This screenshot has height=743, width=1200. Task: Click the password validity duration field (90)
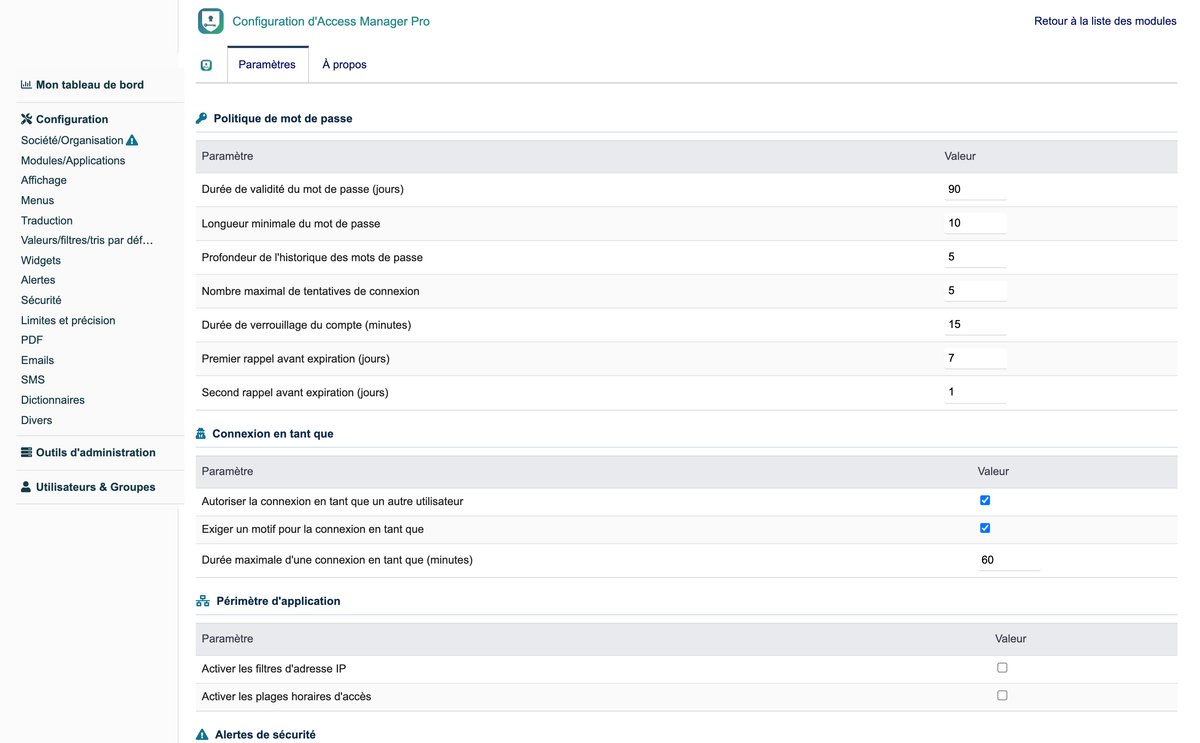pyautogui.click(x=975, y=189)
